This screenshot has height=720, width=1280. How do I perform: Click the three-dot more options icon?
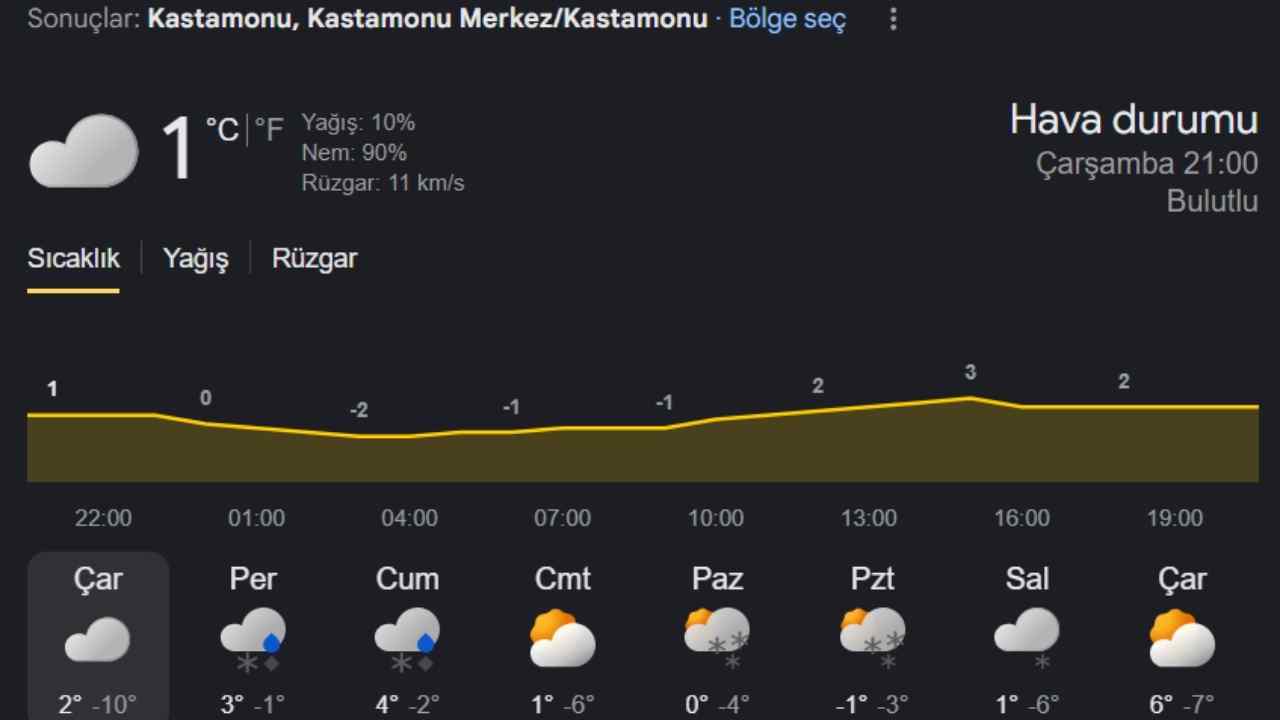[893, 20]
